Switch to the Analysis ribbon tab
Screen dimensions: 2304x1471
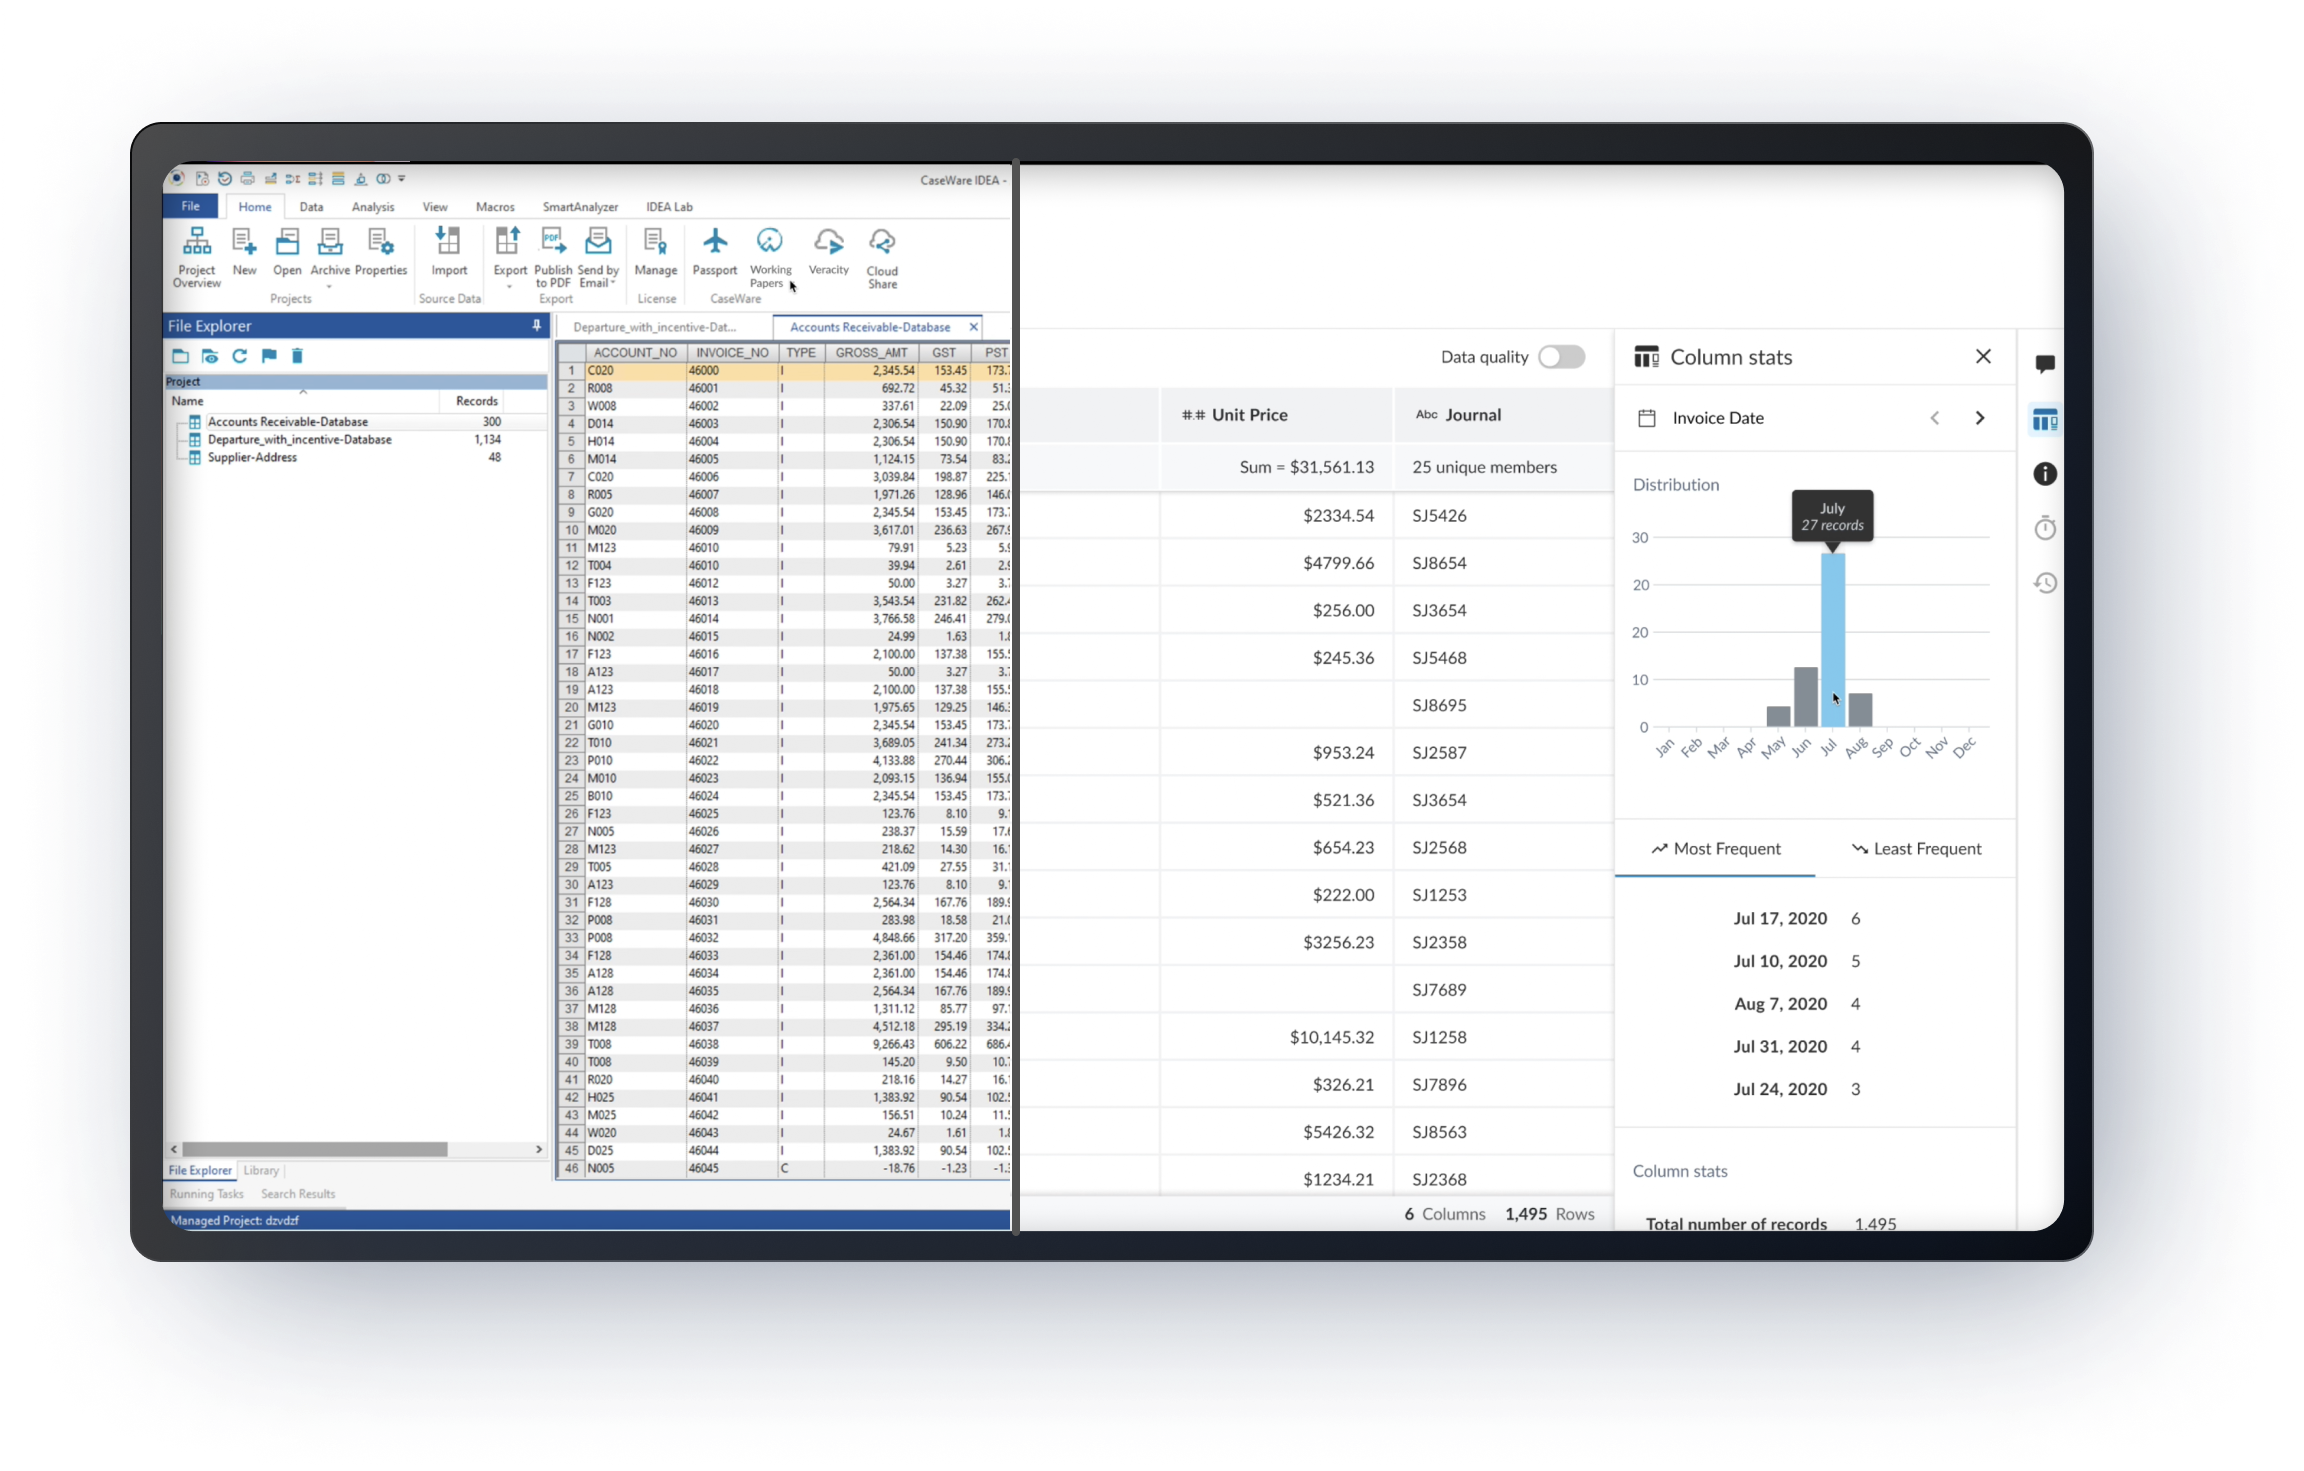372,207
